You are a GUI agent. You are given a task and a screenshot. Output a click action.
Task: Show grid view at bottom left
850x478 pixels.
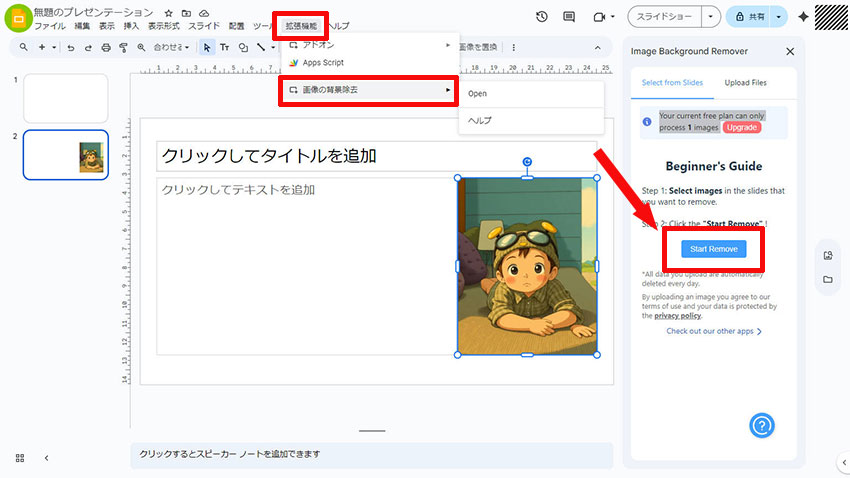(x=19, y=457)
